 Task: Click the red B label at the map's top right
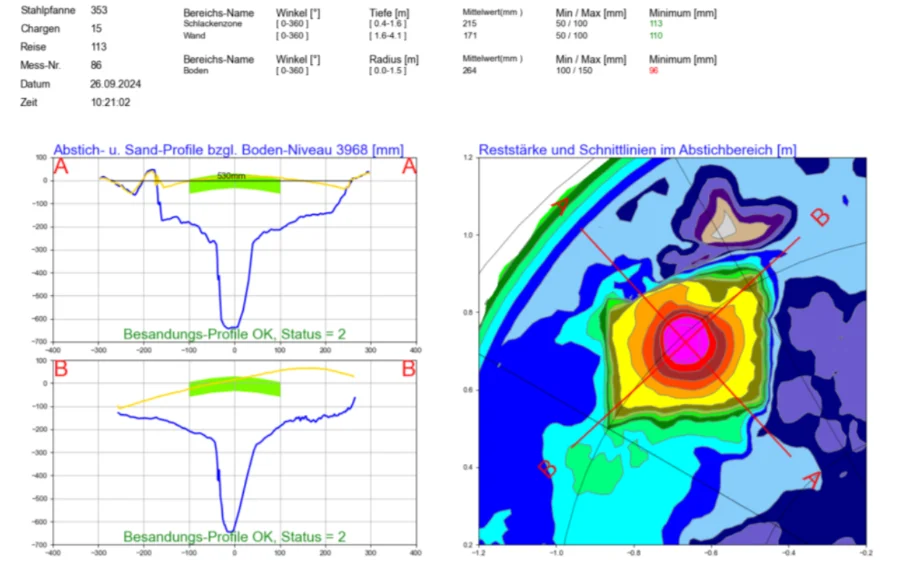point(819,217)
